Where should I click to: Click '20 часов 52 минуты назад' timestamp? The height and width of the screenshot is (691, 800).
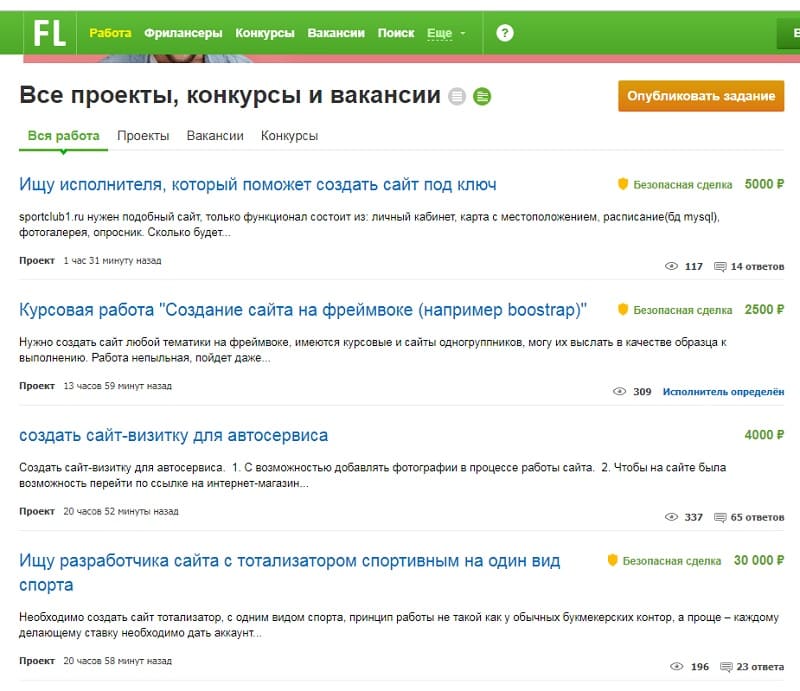tap(121, 511)
